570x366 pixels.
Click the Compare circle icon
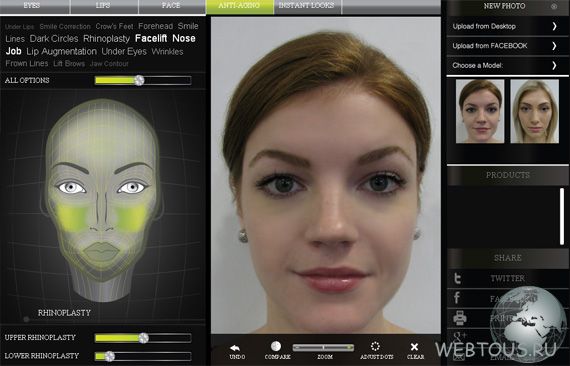click(276, 346)
